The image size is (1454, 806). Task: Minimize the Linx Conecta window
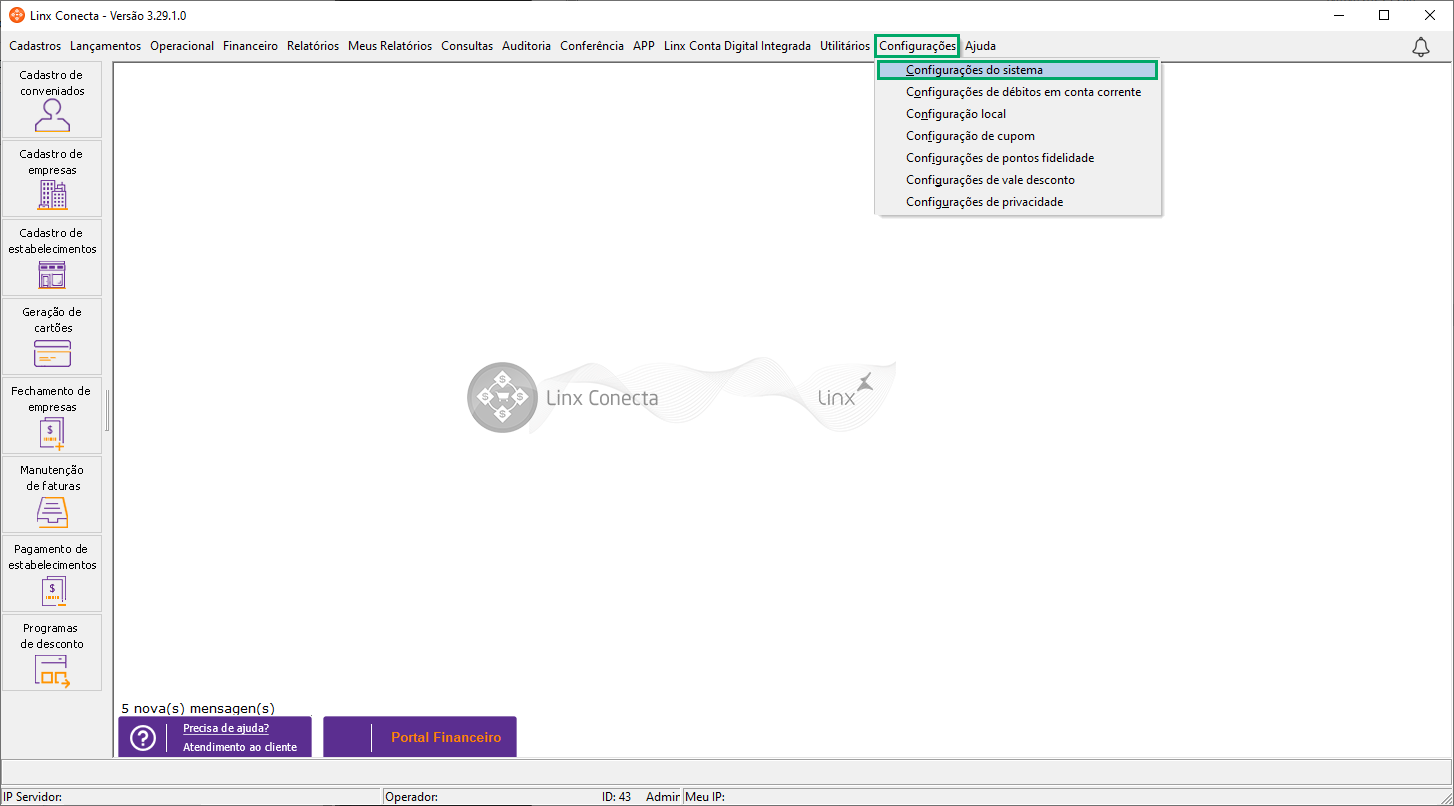[x=1338, y=15]
